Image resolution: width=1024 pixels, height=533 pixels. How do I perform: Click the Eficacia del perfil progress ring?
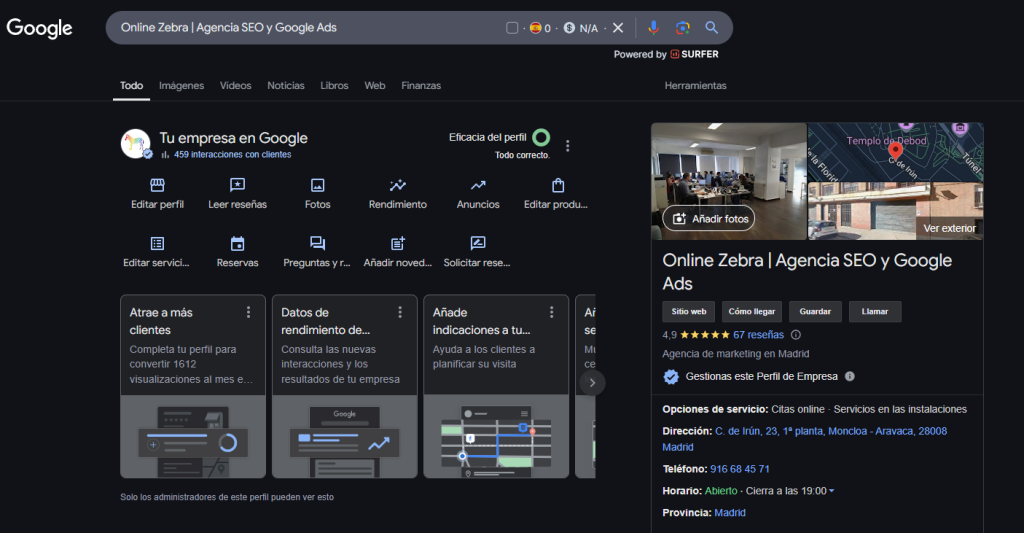(541, 138)
